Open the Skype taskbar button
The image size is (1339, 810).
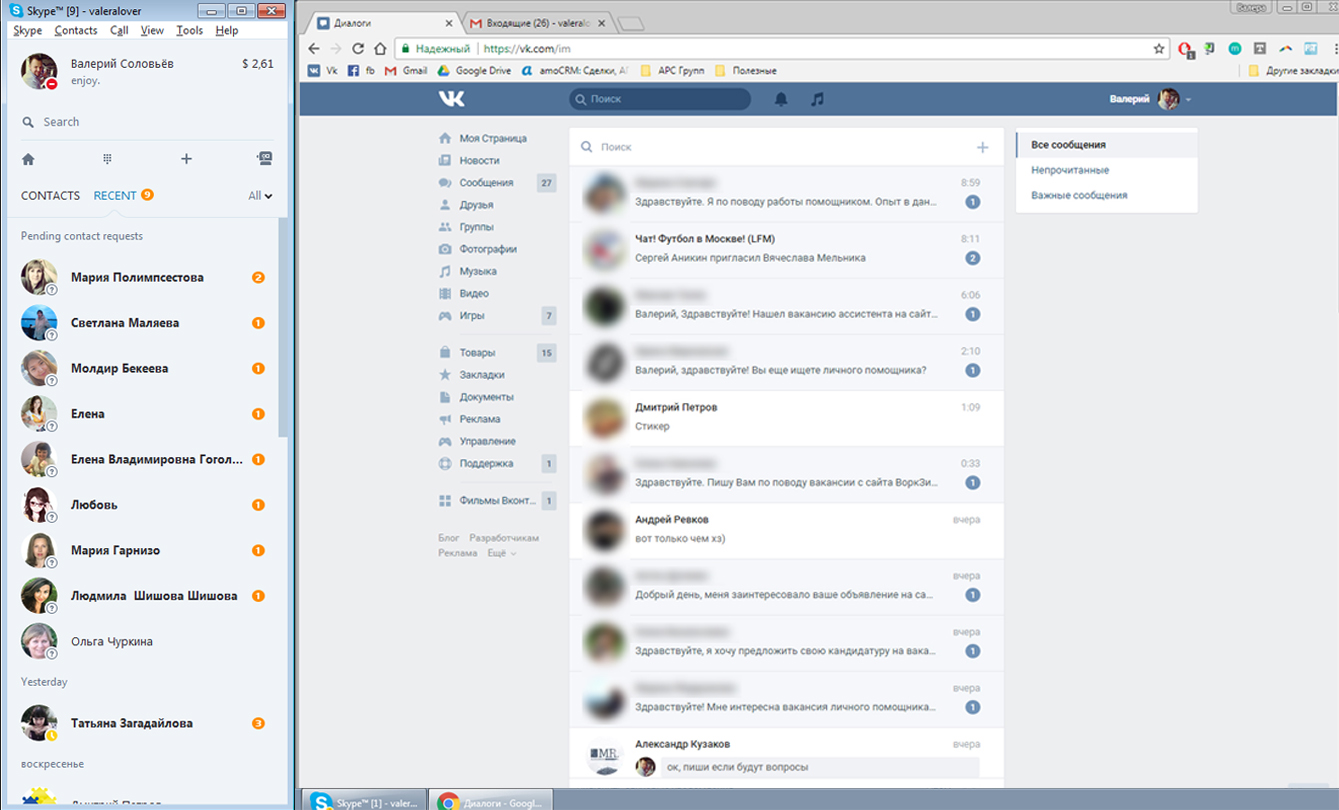click(x=365, y=800)
